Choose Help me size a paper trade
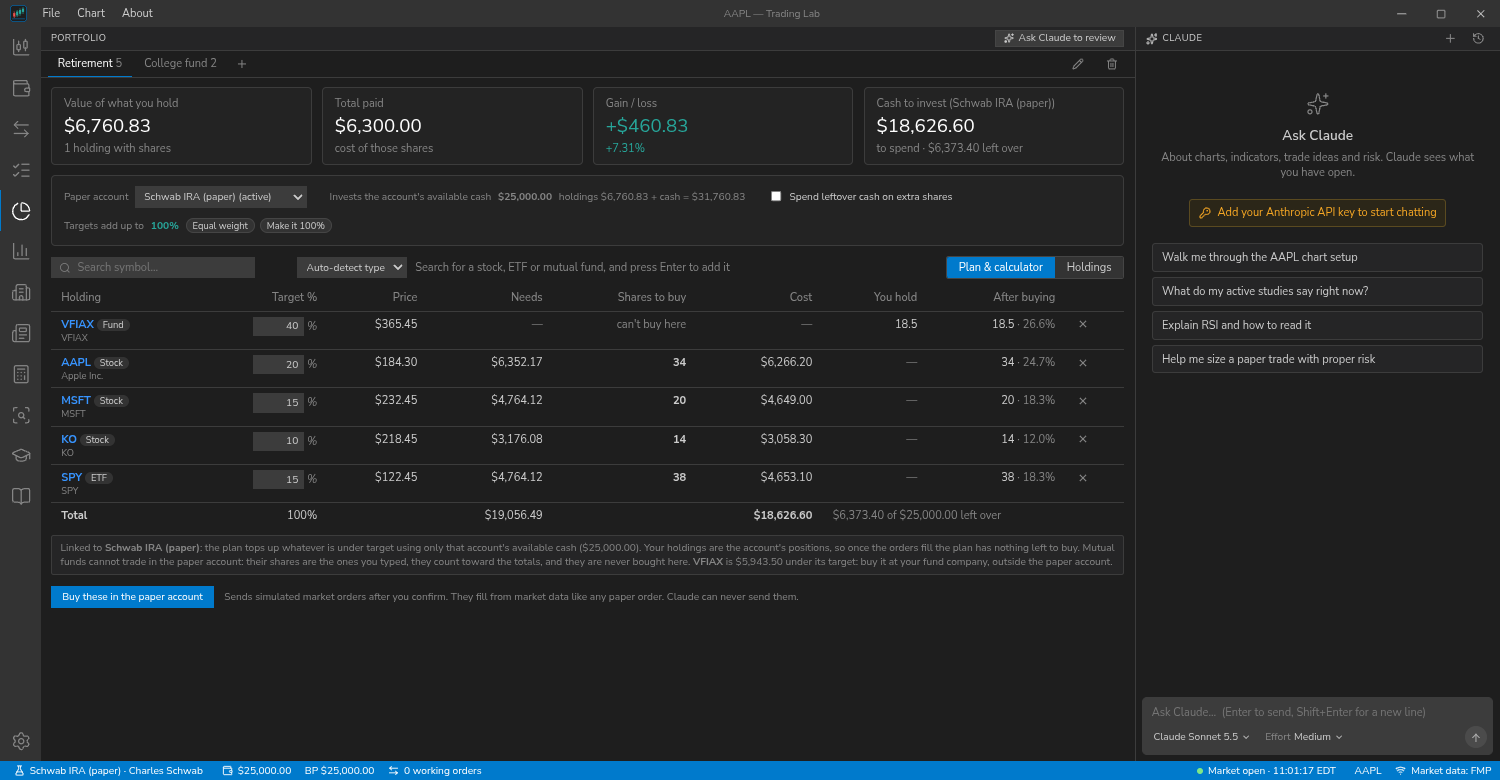 [x=1317, y=359]
